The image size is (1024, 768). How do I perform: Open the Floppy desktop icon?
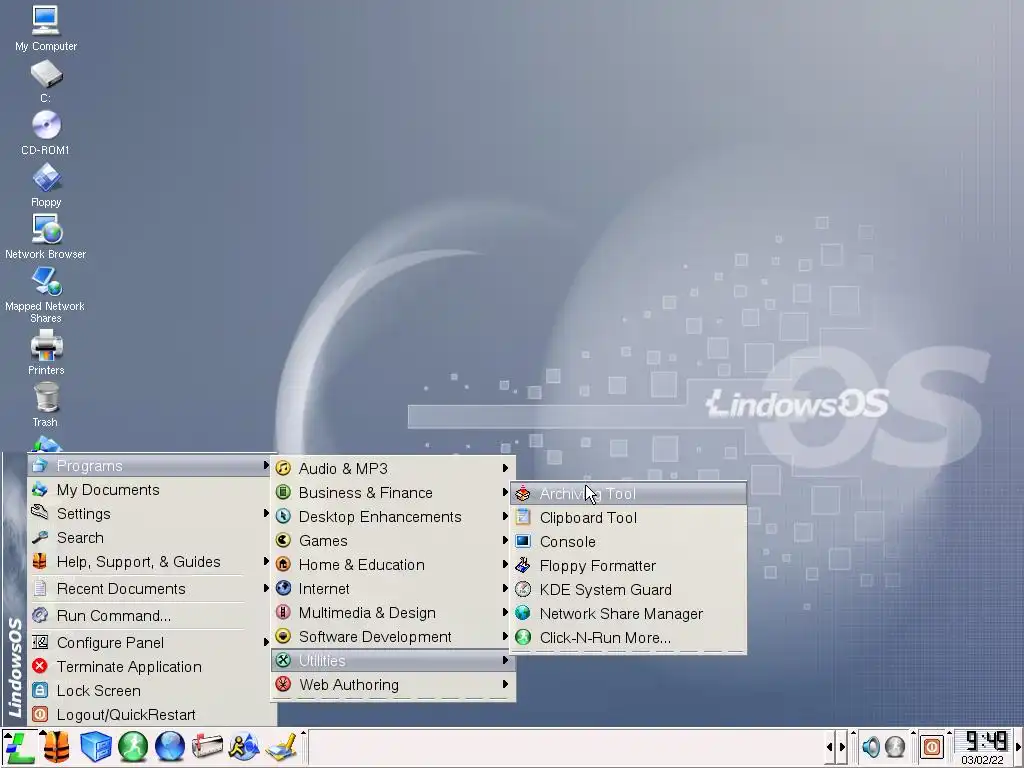(x=46, y=185)
